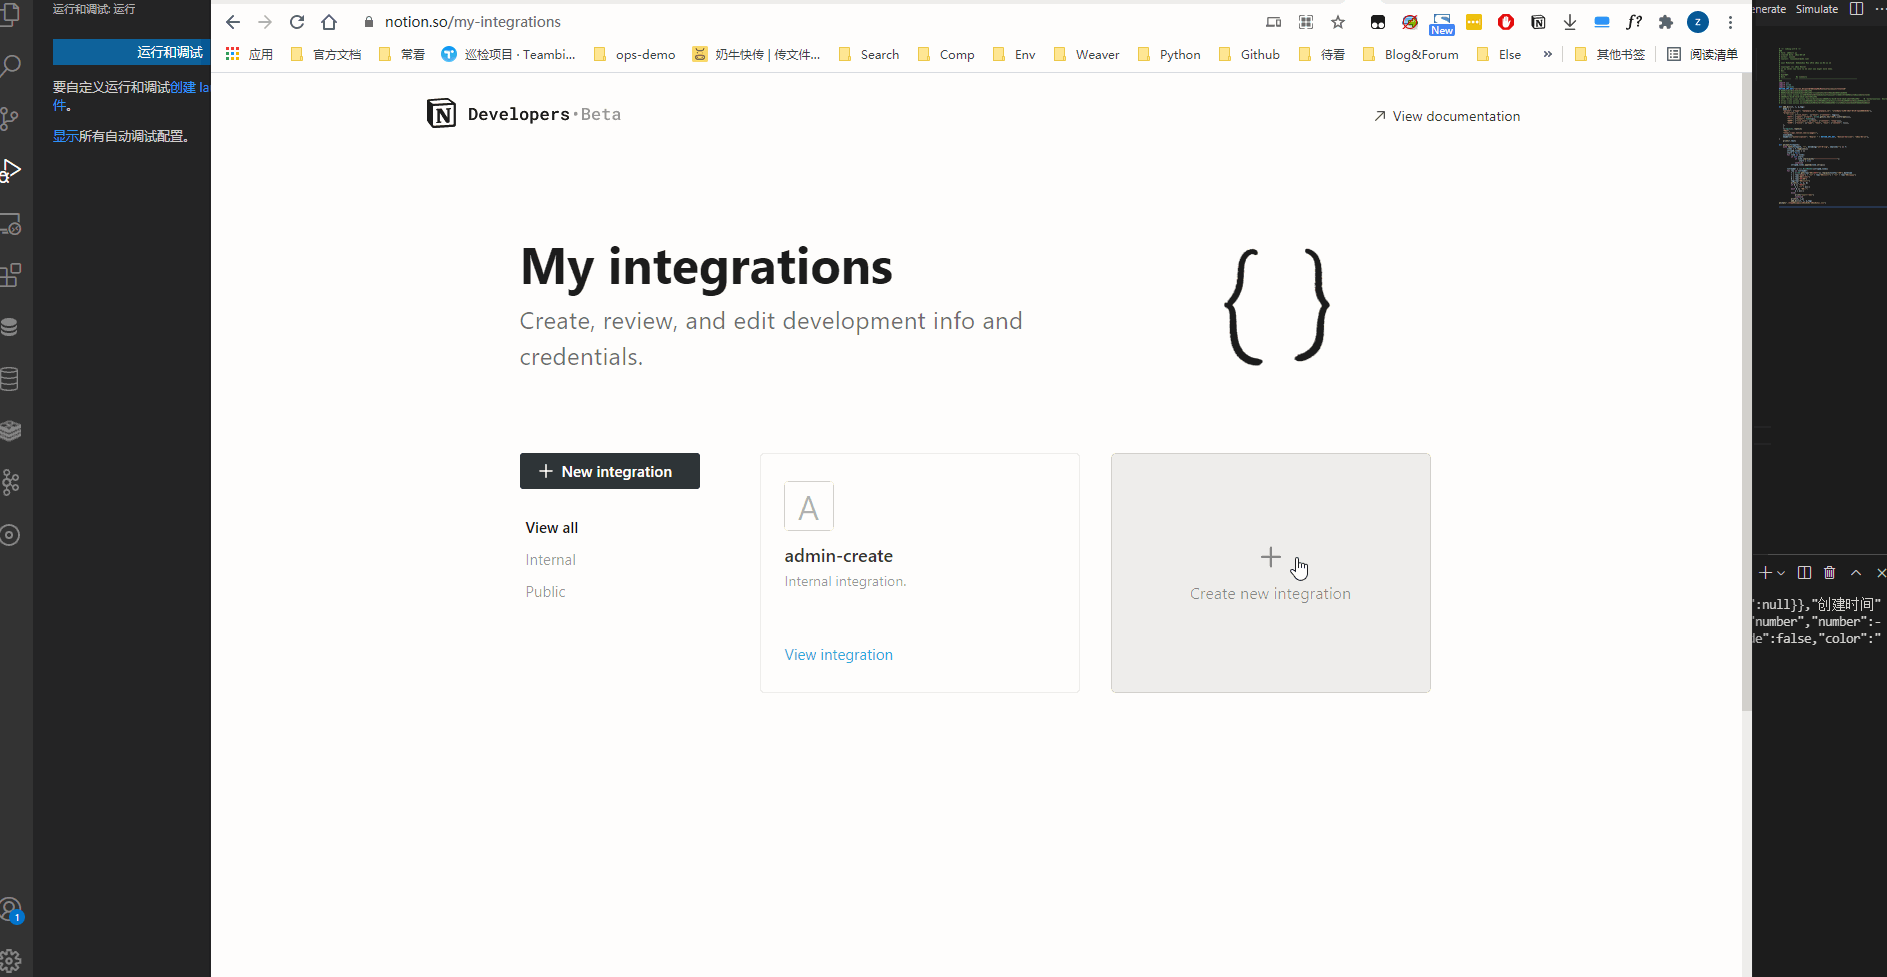This screenshot has height=977, width=1887.
Task: Reload the Notion integrations page
Action: coord(297,22)
